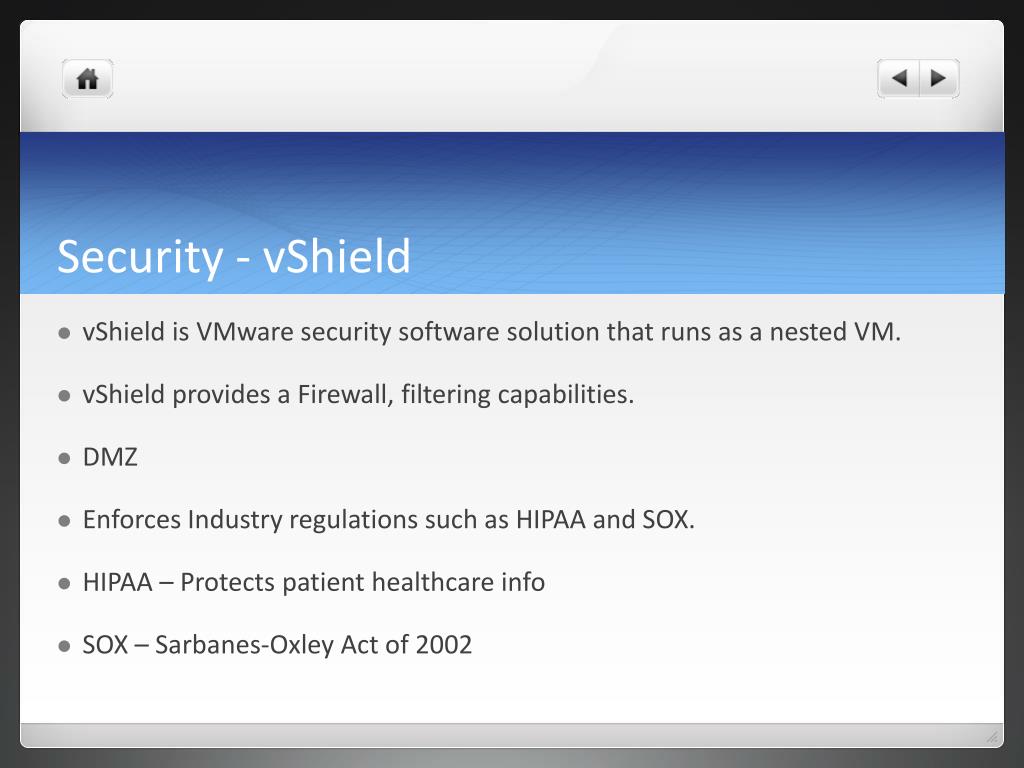This screenshot has width=1024, height=768.
Task: Click the bullet dot beside DMZ
Action: click(64, 458)
